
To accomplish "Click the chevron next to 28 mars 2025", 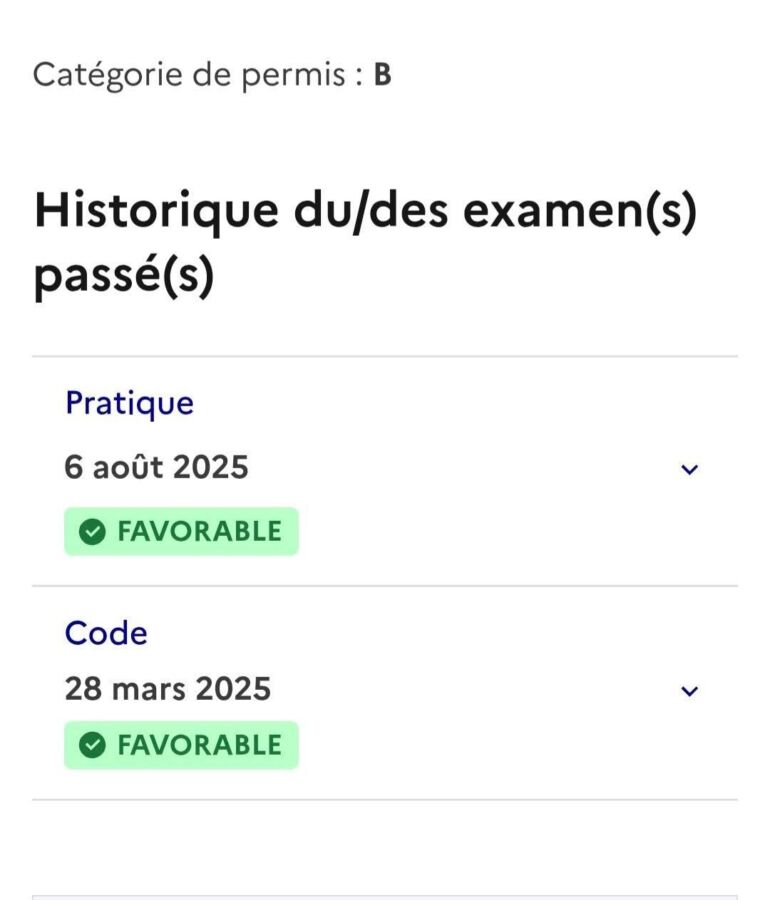I will coord(688,690).
